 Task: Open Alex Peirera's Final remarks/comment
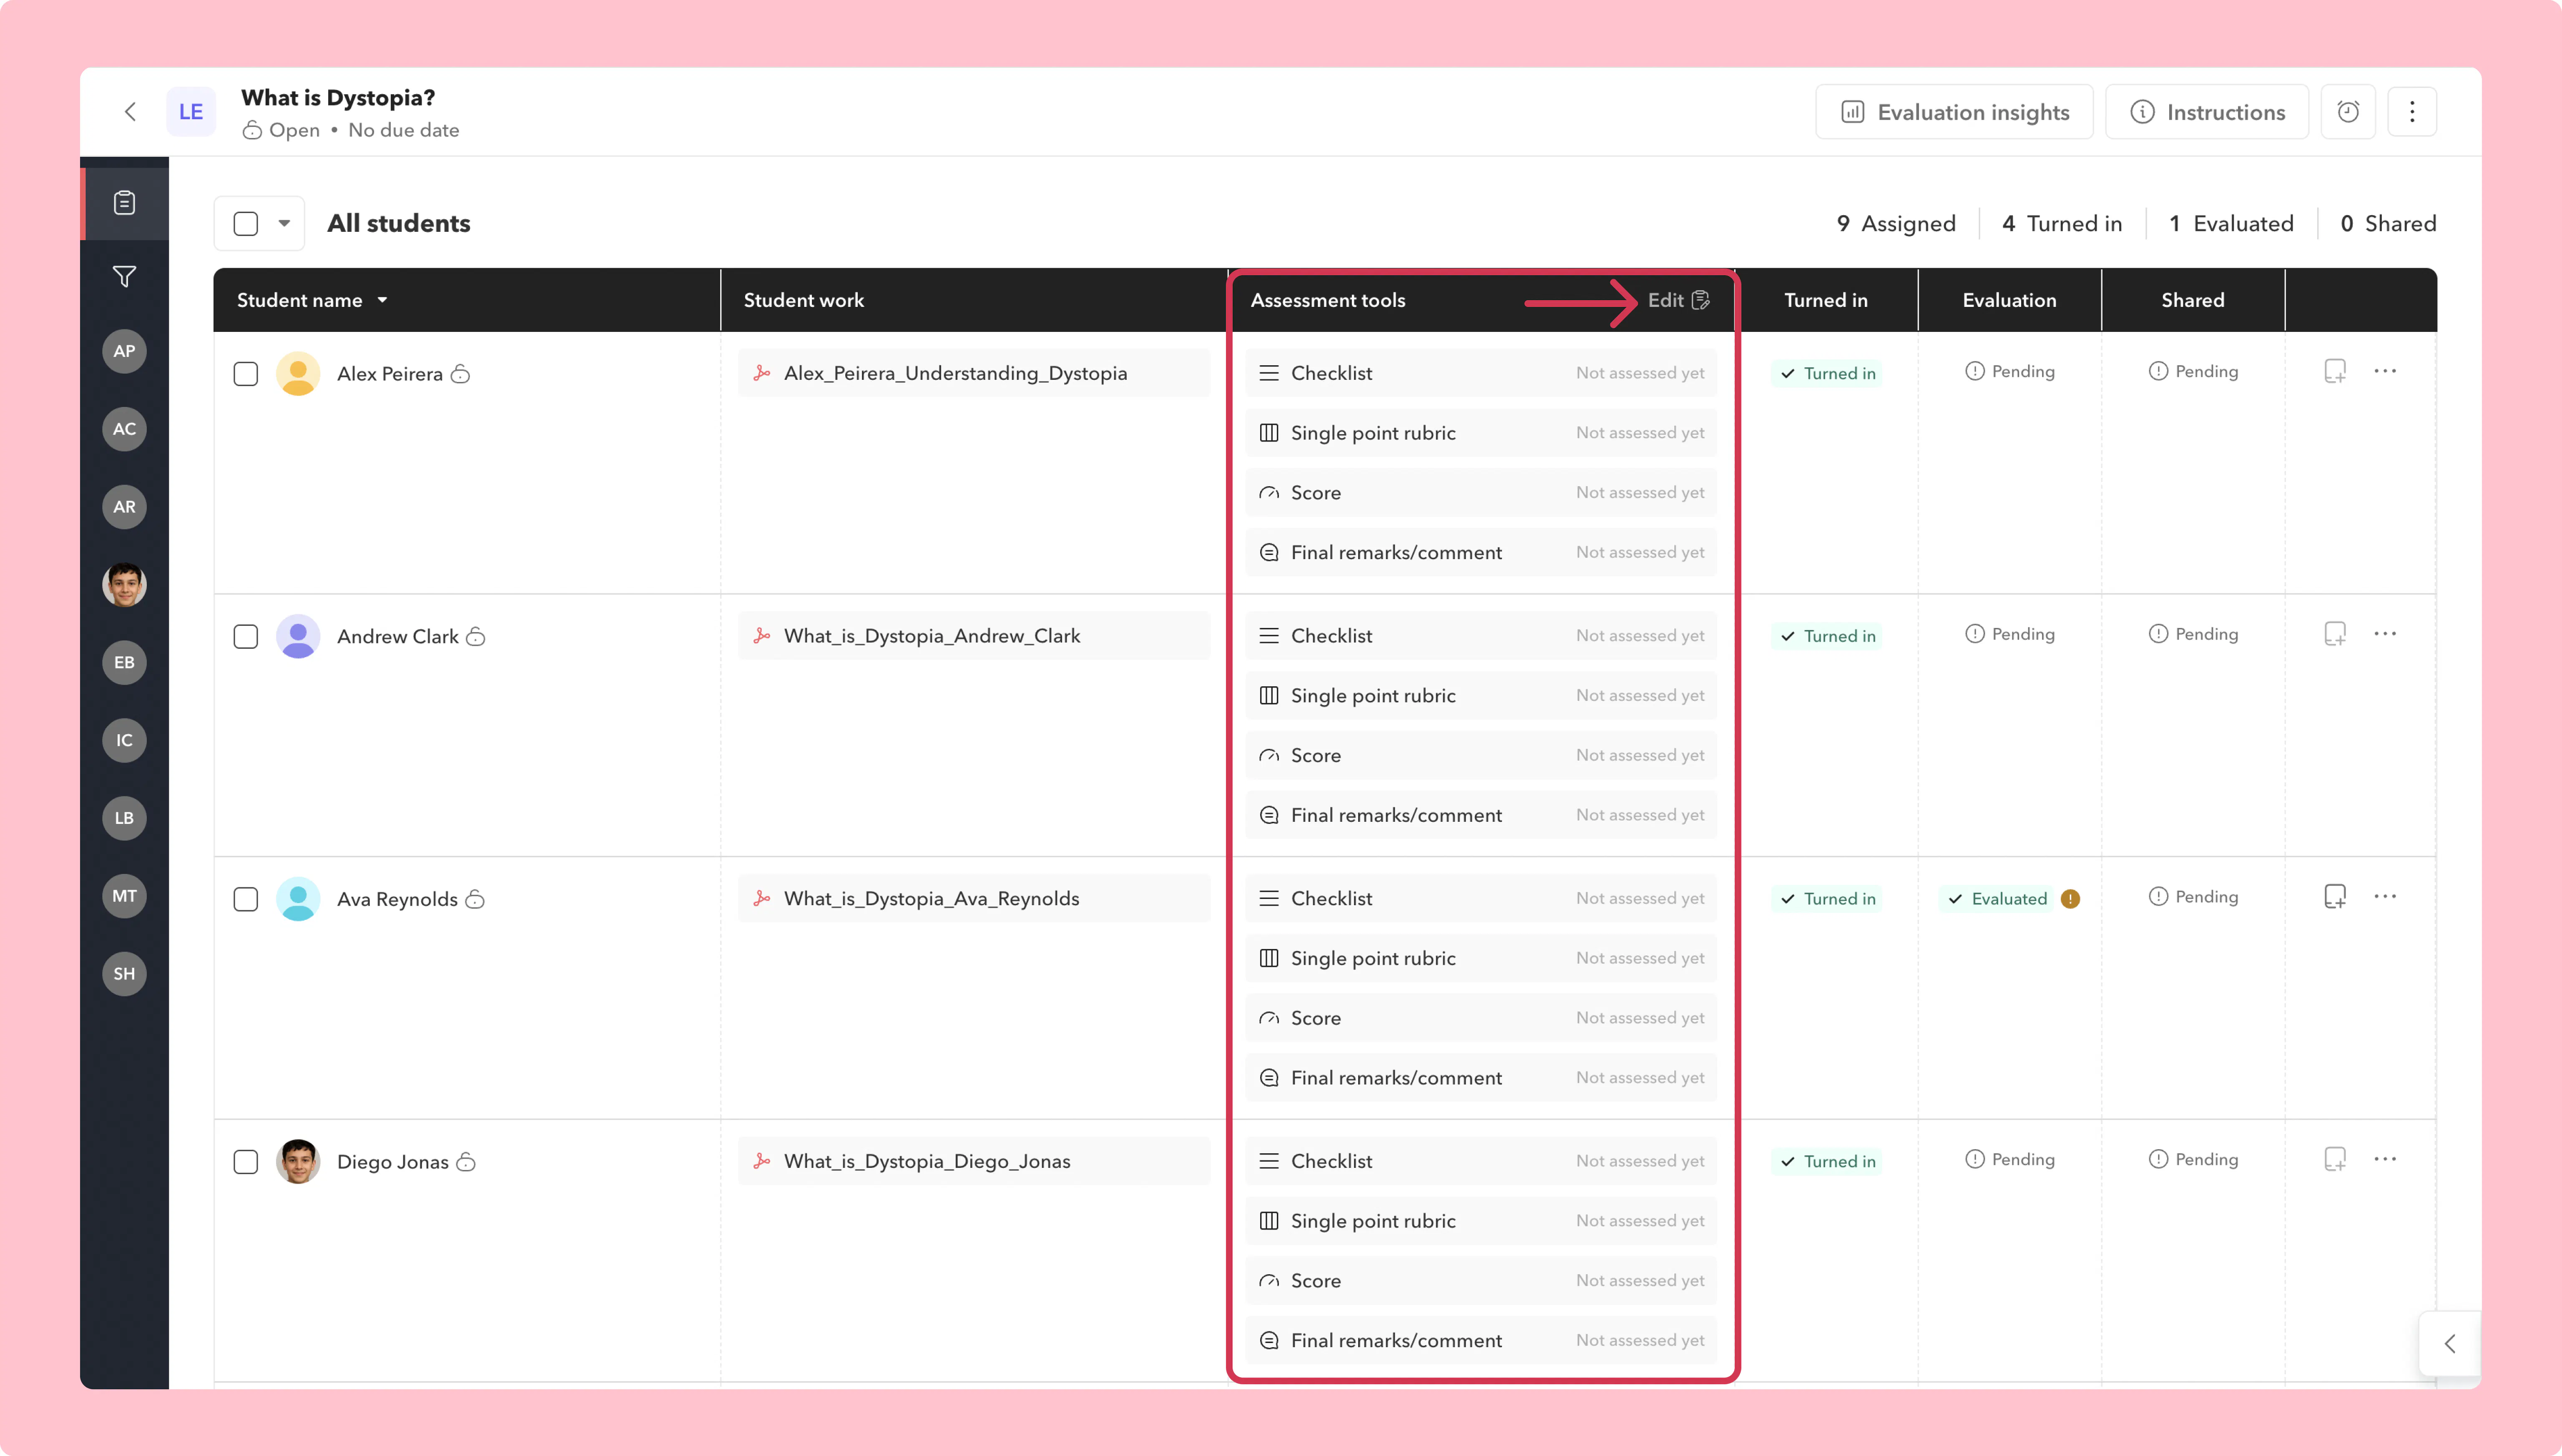point(1481,553)
